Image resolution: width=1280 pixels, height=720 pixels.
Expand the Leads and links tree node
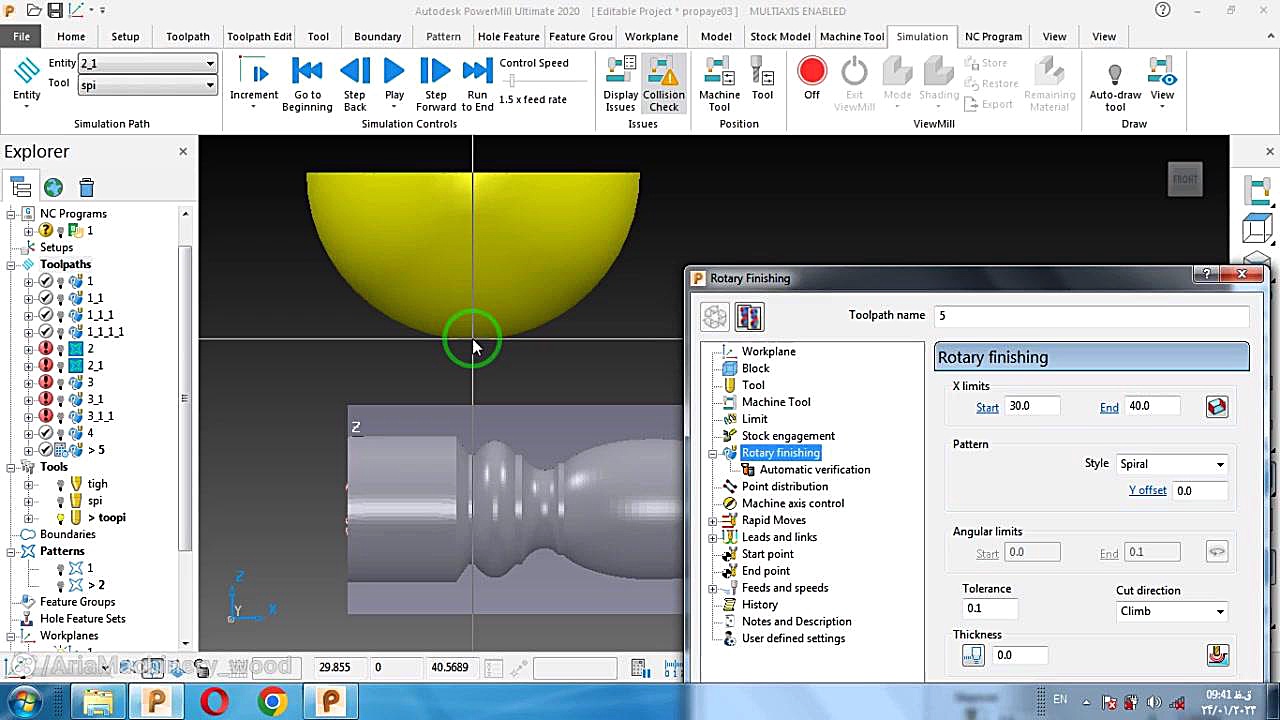click(x=713, y=537)
